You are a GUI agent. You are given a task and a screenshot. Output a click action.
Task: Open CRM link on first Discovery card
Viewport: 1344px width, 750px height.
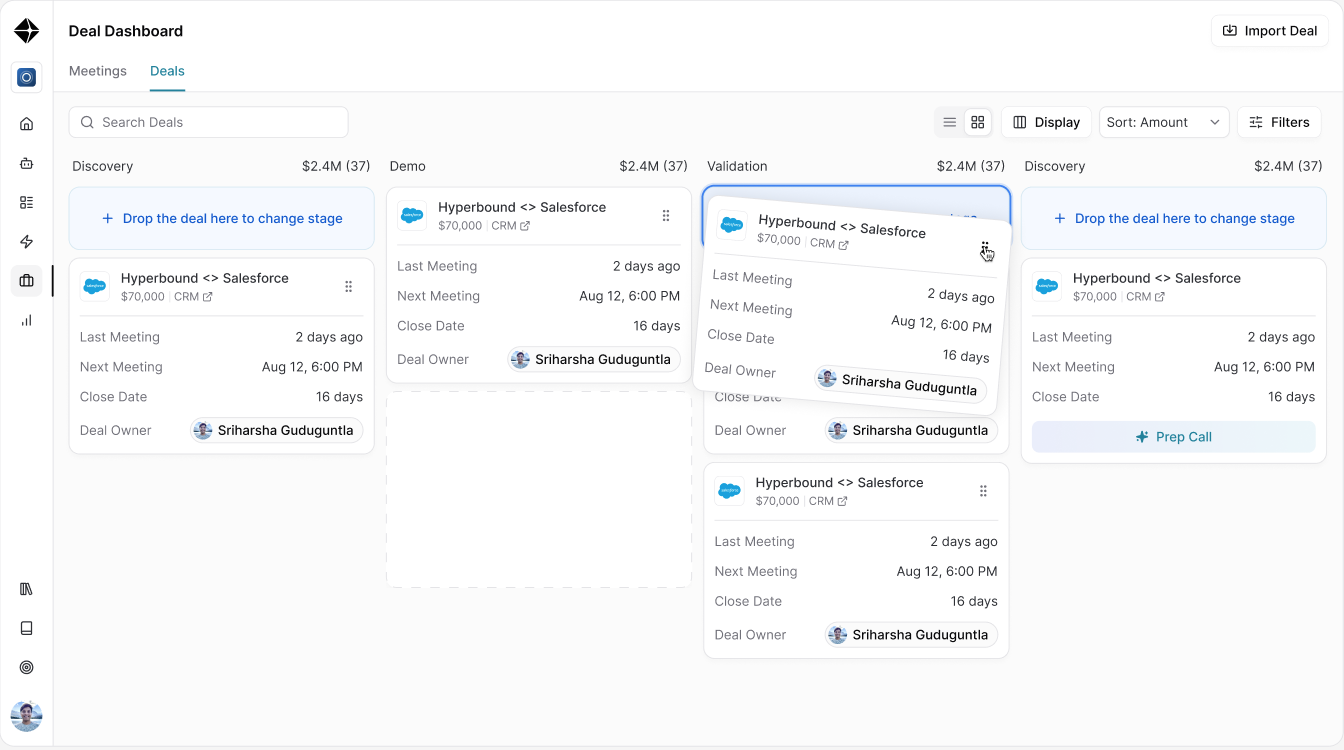pyautogui.click(x=193, y=297)
